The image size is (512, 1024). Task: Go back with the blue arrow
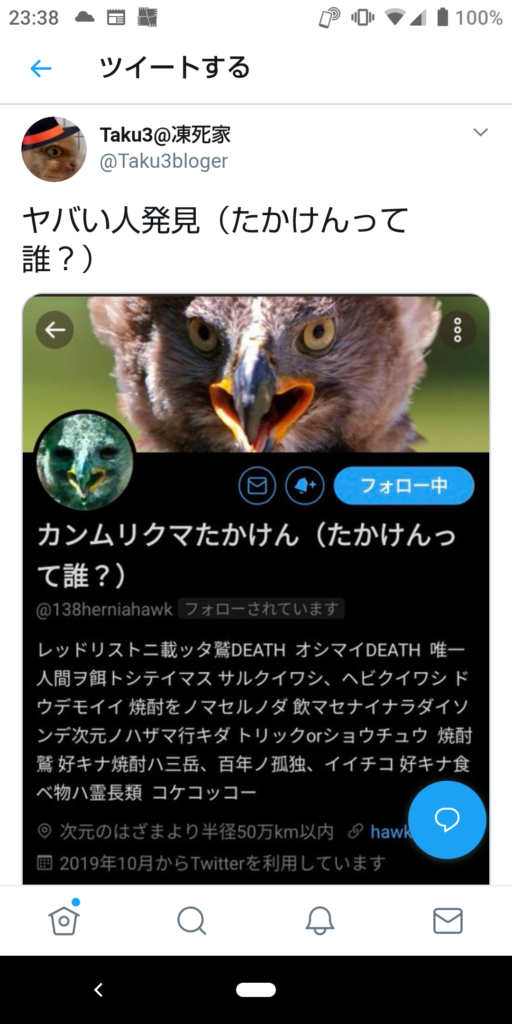pos(41,69)
